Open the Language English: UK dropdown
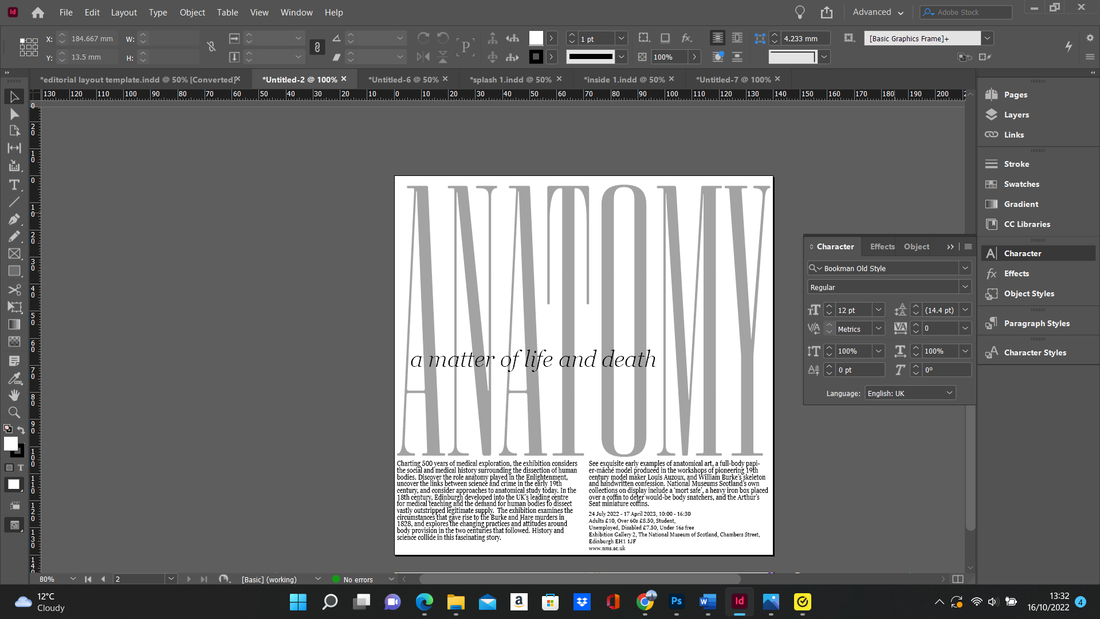 coord(910,393)
